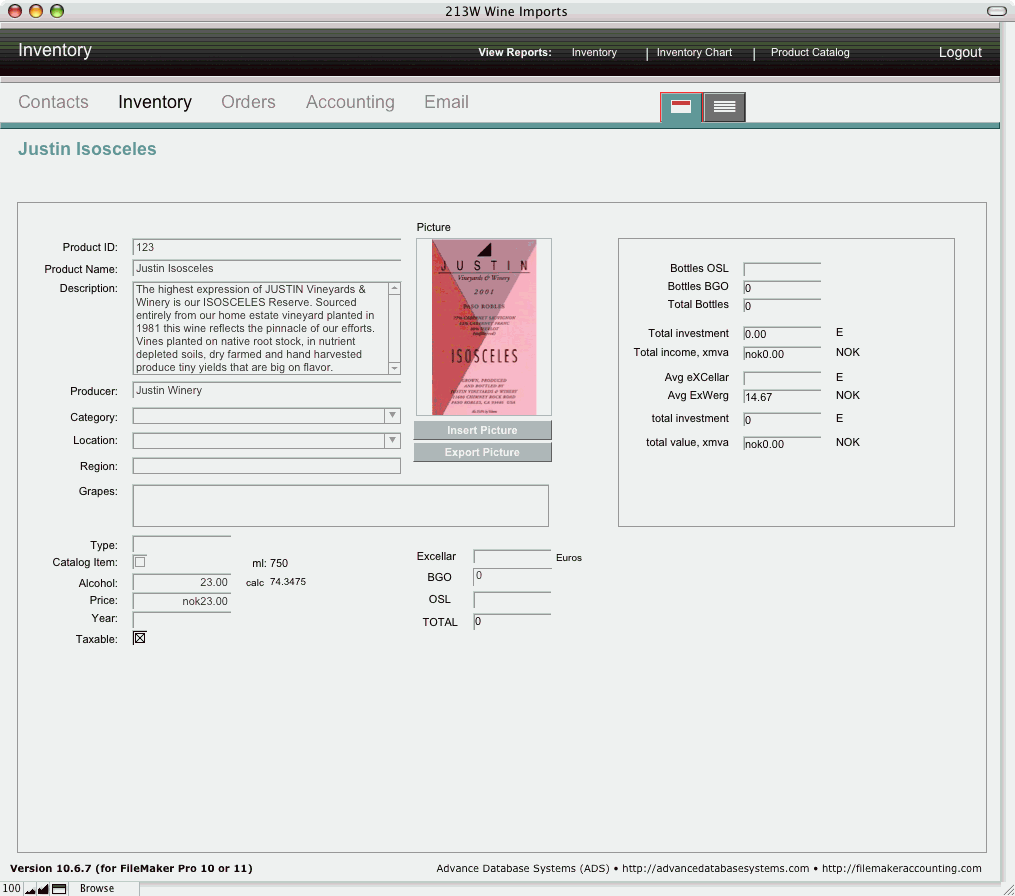Click the window toolbar toggle pill

point(996,11)
